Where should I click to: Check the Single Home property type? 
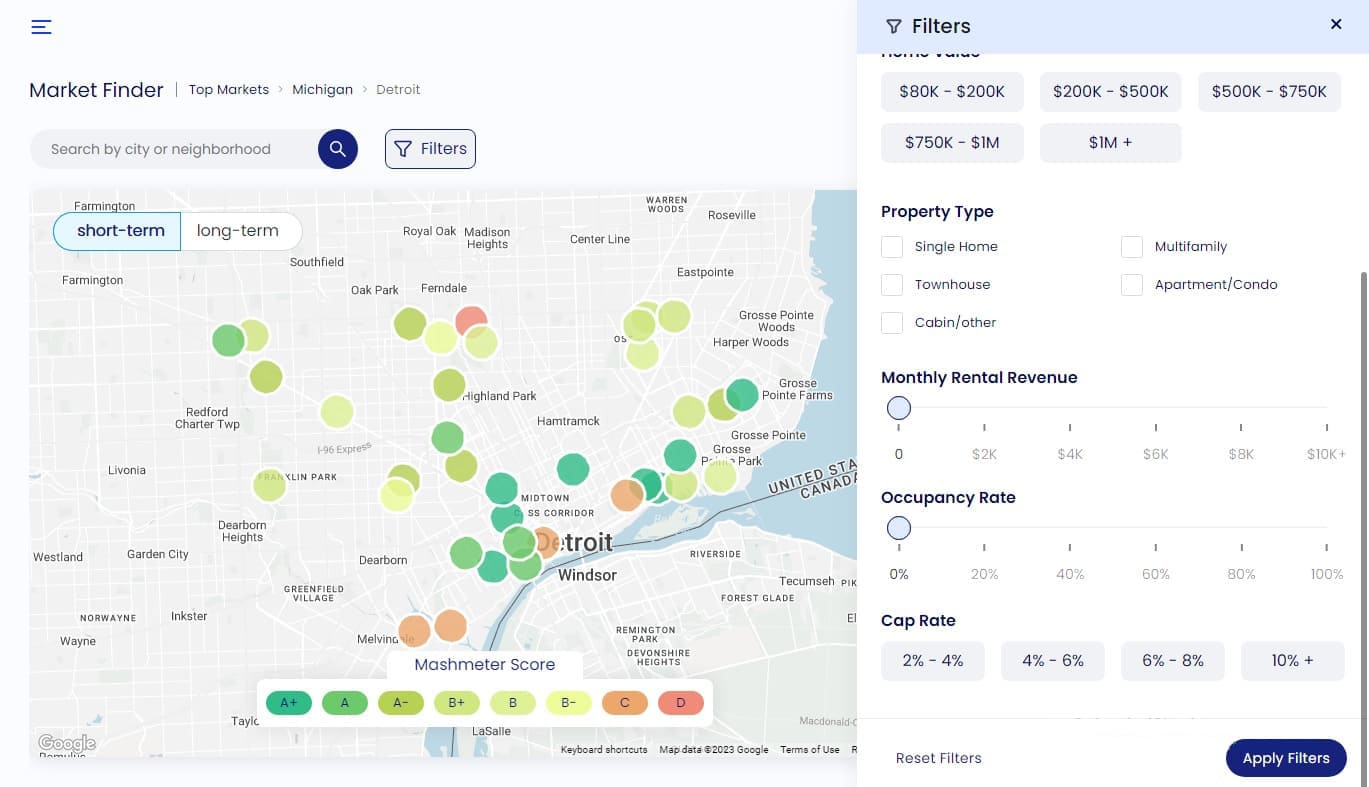(x=892, y=247)
